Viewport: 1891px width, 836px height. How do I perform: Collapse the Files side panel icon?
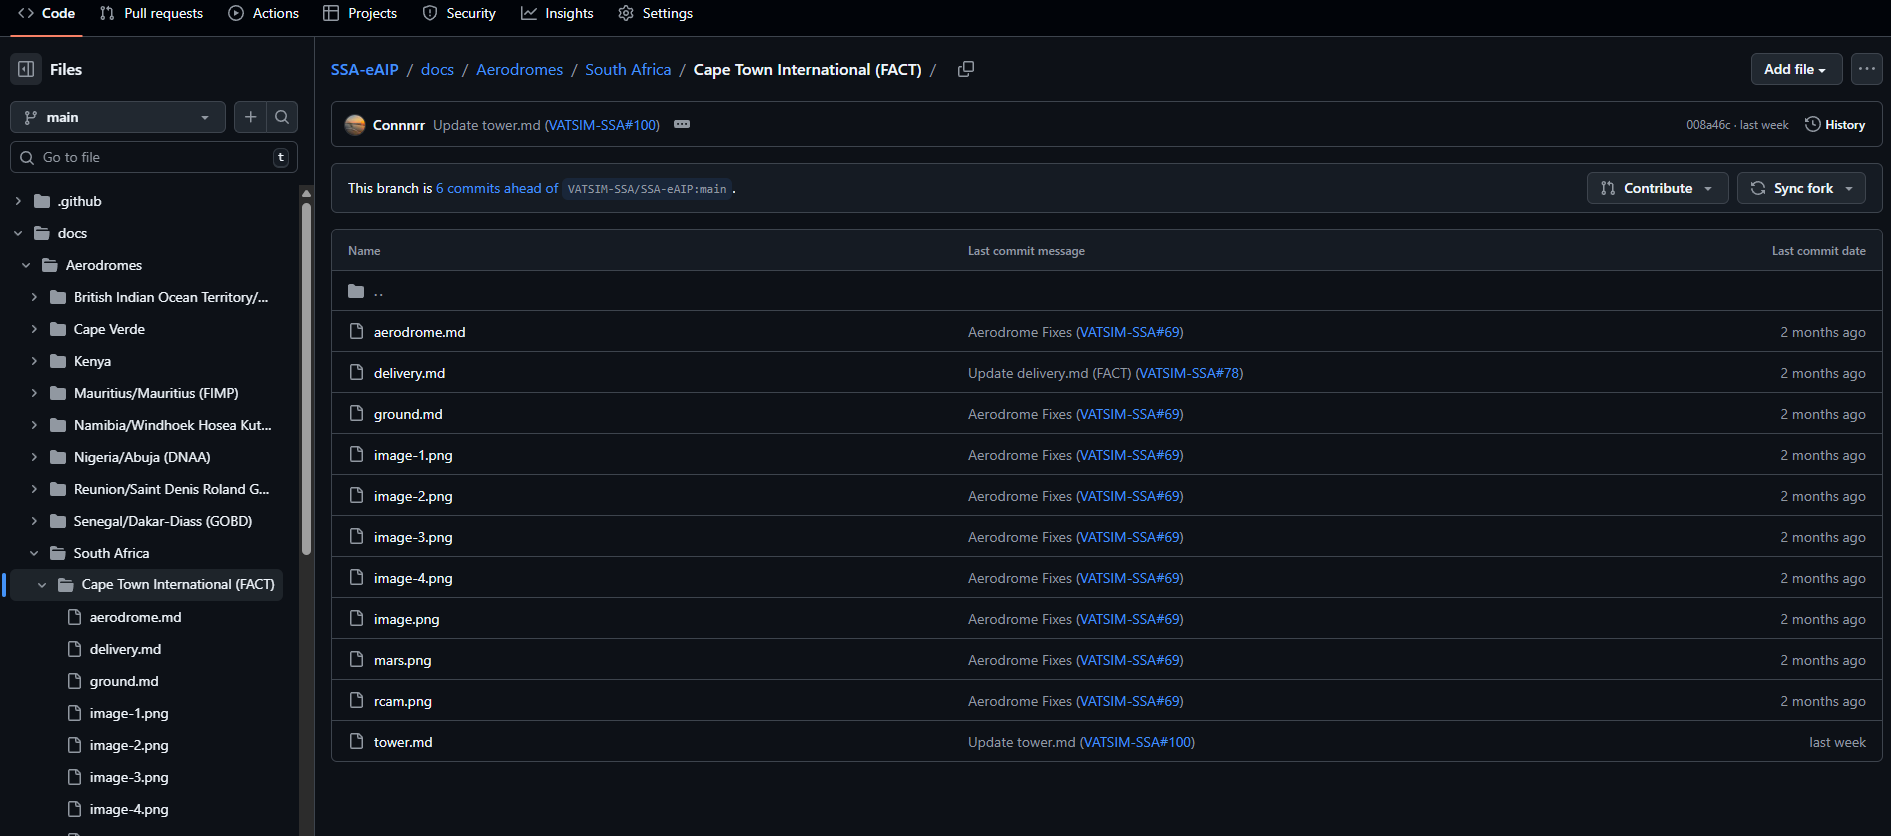click(27, 69)
